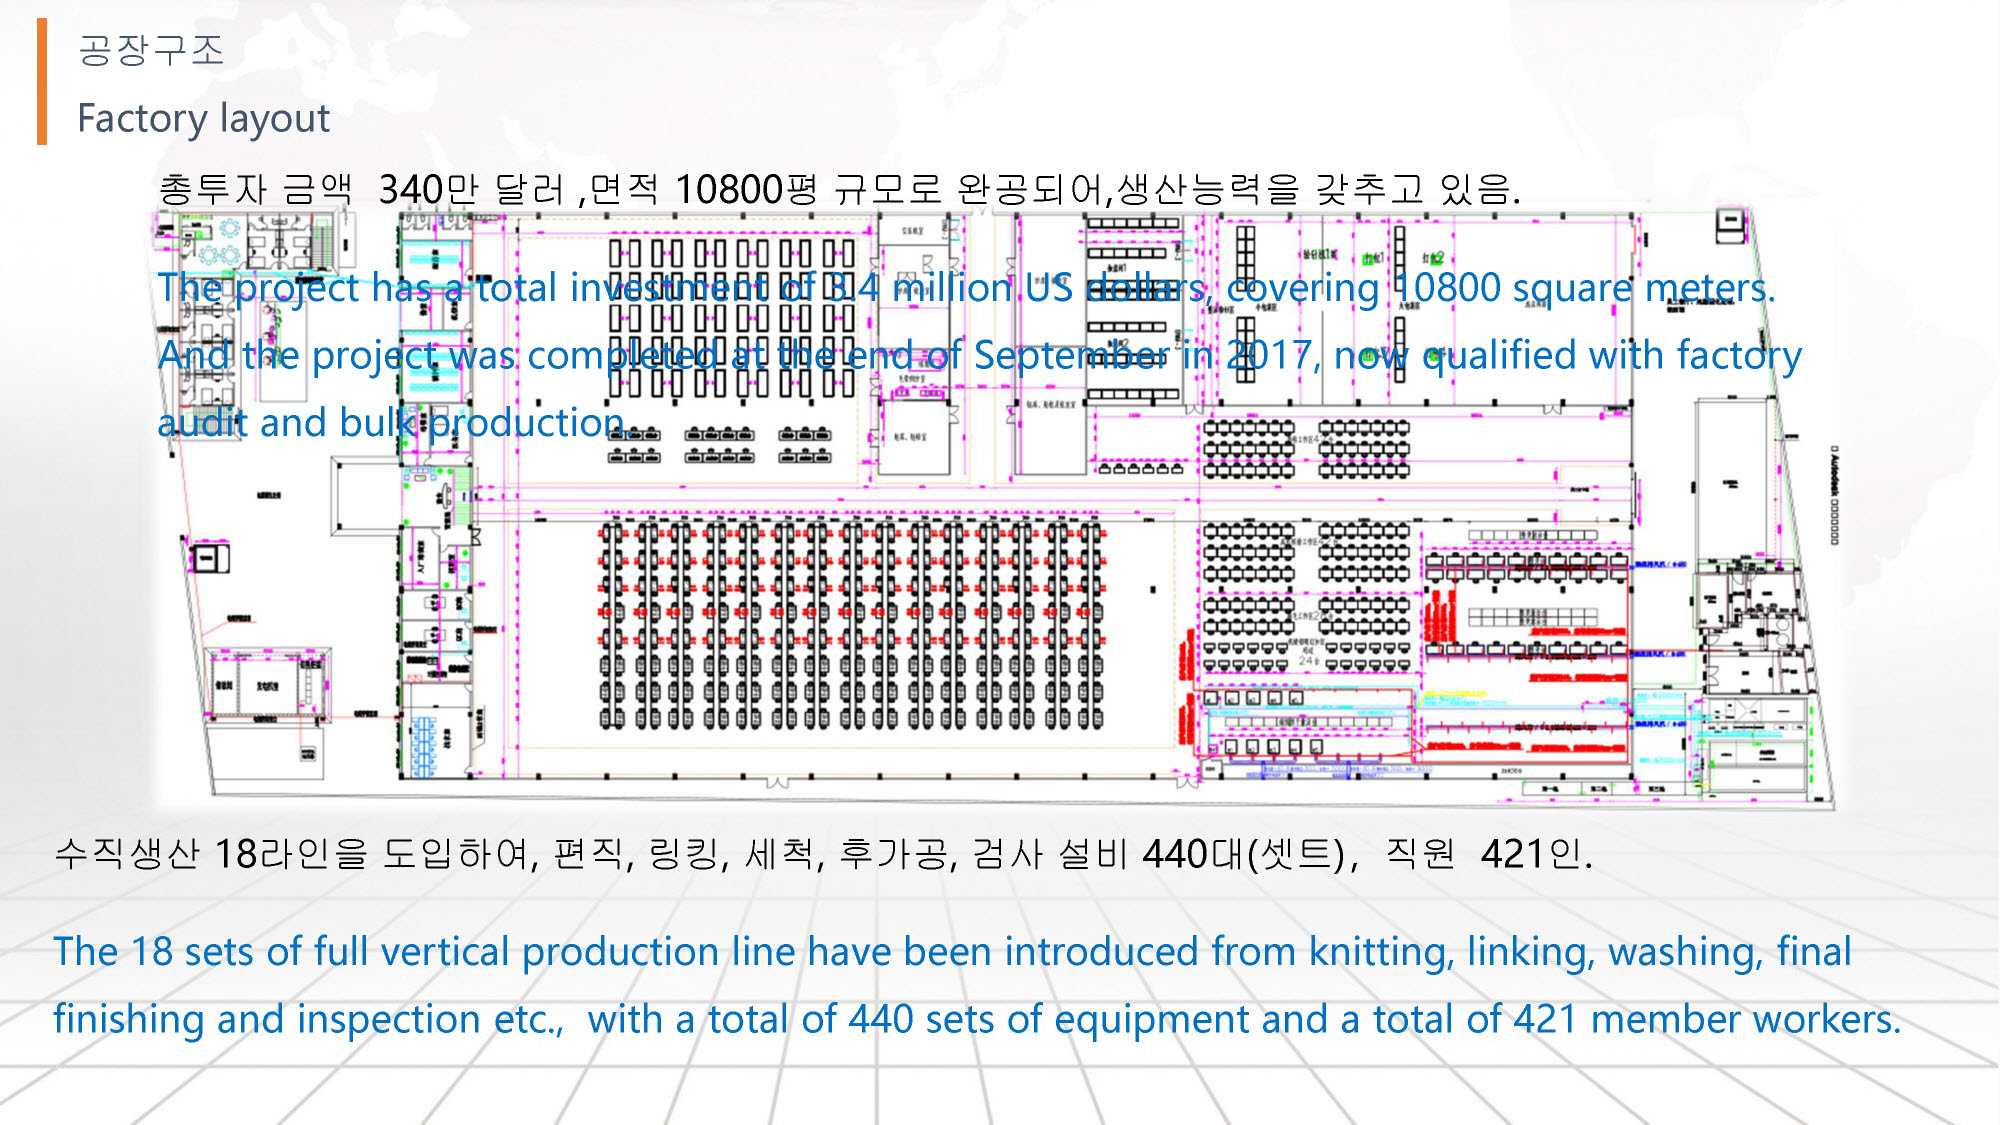Click the vertical Autodesk label beside plan
This screenshot has height=1125, width=2000.
coord(1834,495)
